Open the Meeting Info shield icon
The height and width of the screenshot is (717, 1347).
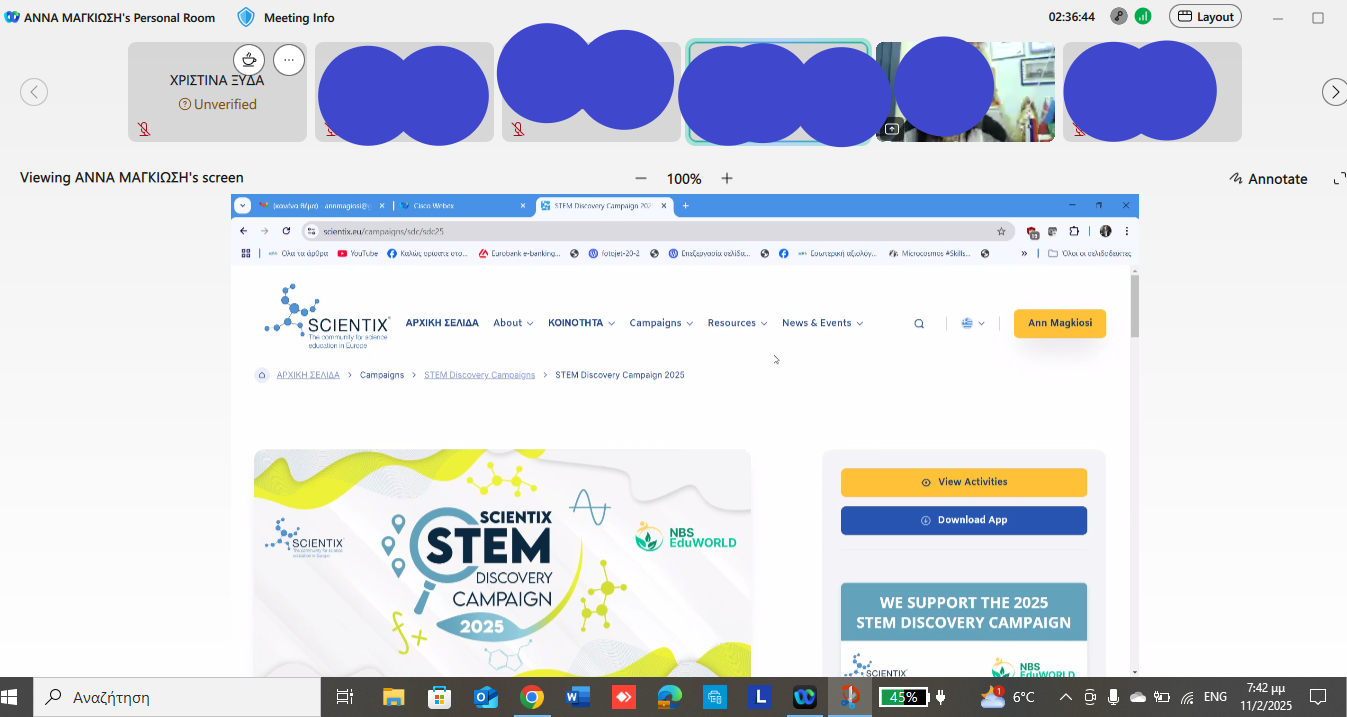[246, 17]
